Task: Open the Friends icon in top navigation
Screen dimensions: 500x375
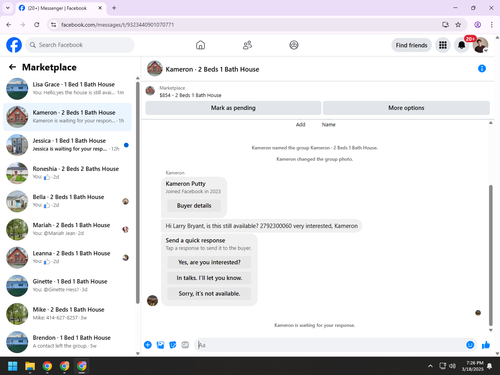Action: point(247,45)
